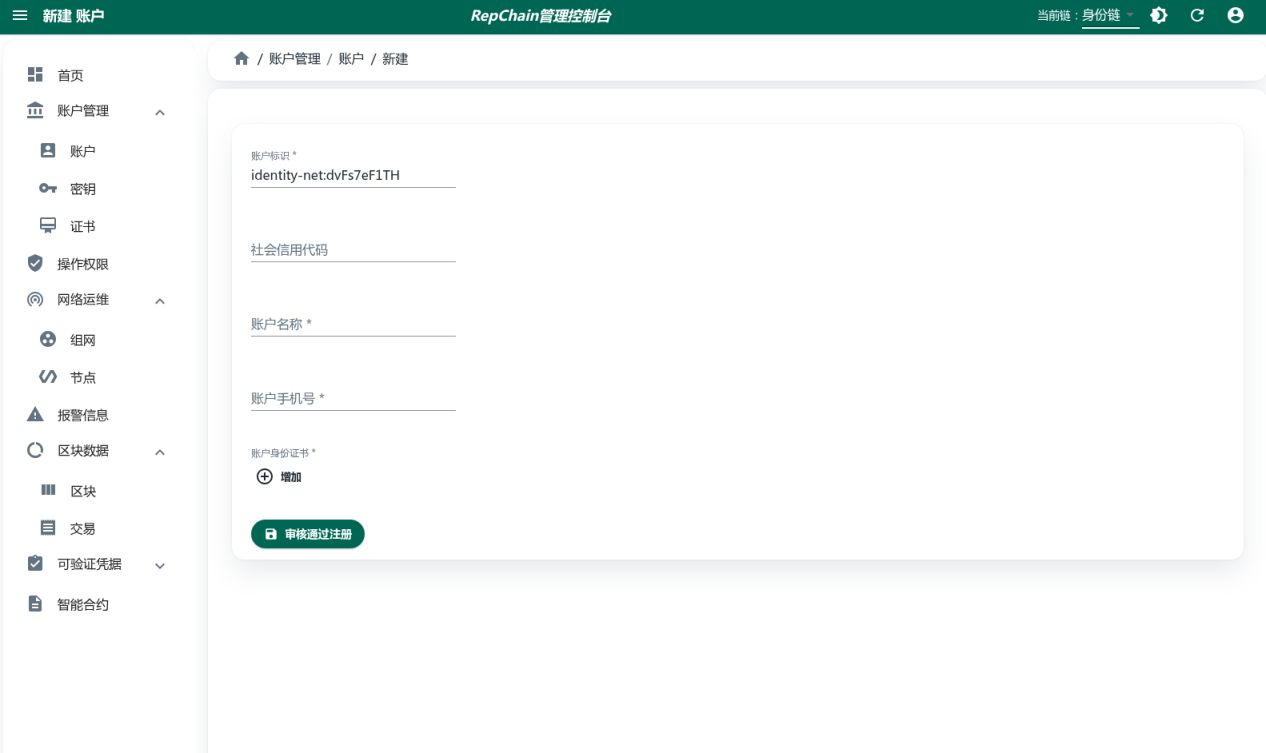Viewport: 1266px width, 753px height.
Task: Click the 网络运维 signal icon
Action: [35, 299]
